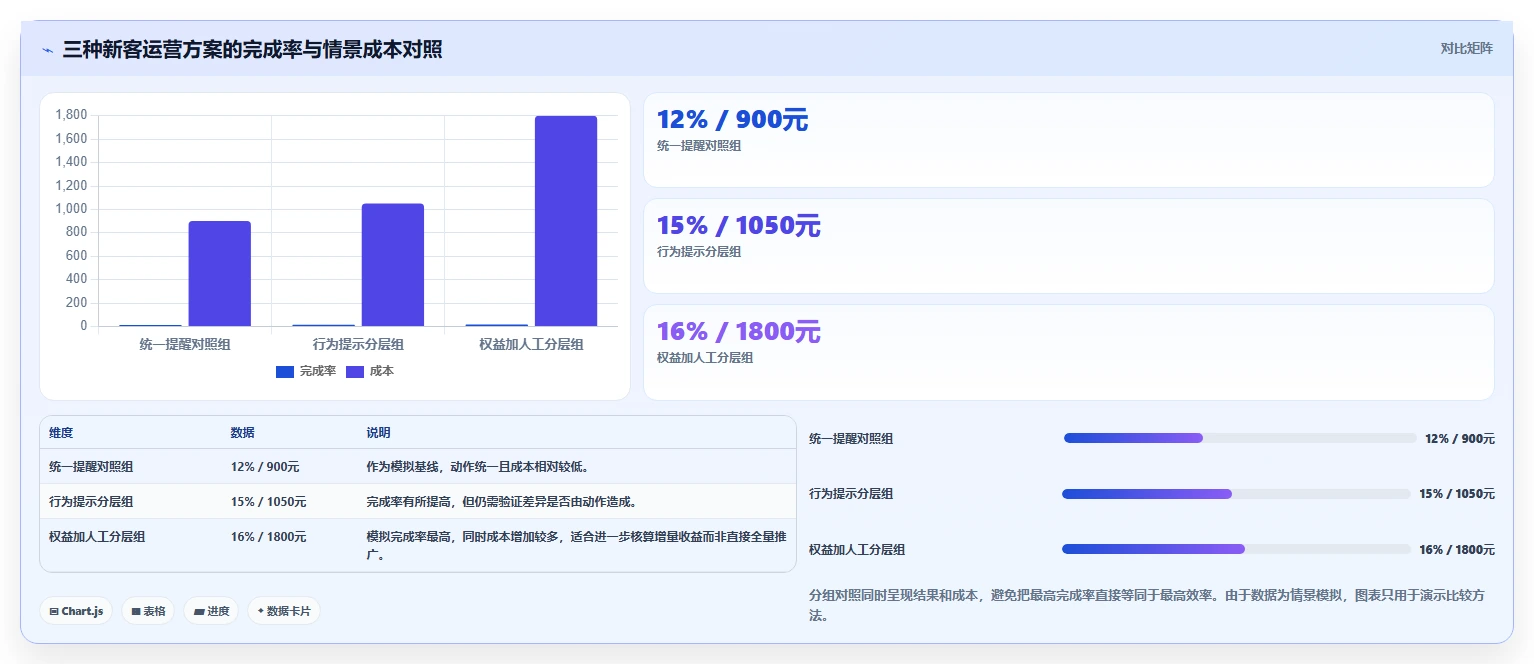This screenshot has height=664, width=1534.
Task: Click the description starting 完成率有所提高
Action: [x=501, y=502]
